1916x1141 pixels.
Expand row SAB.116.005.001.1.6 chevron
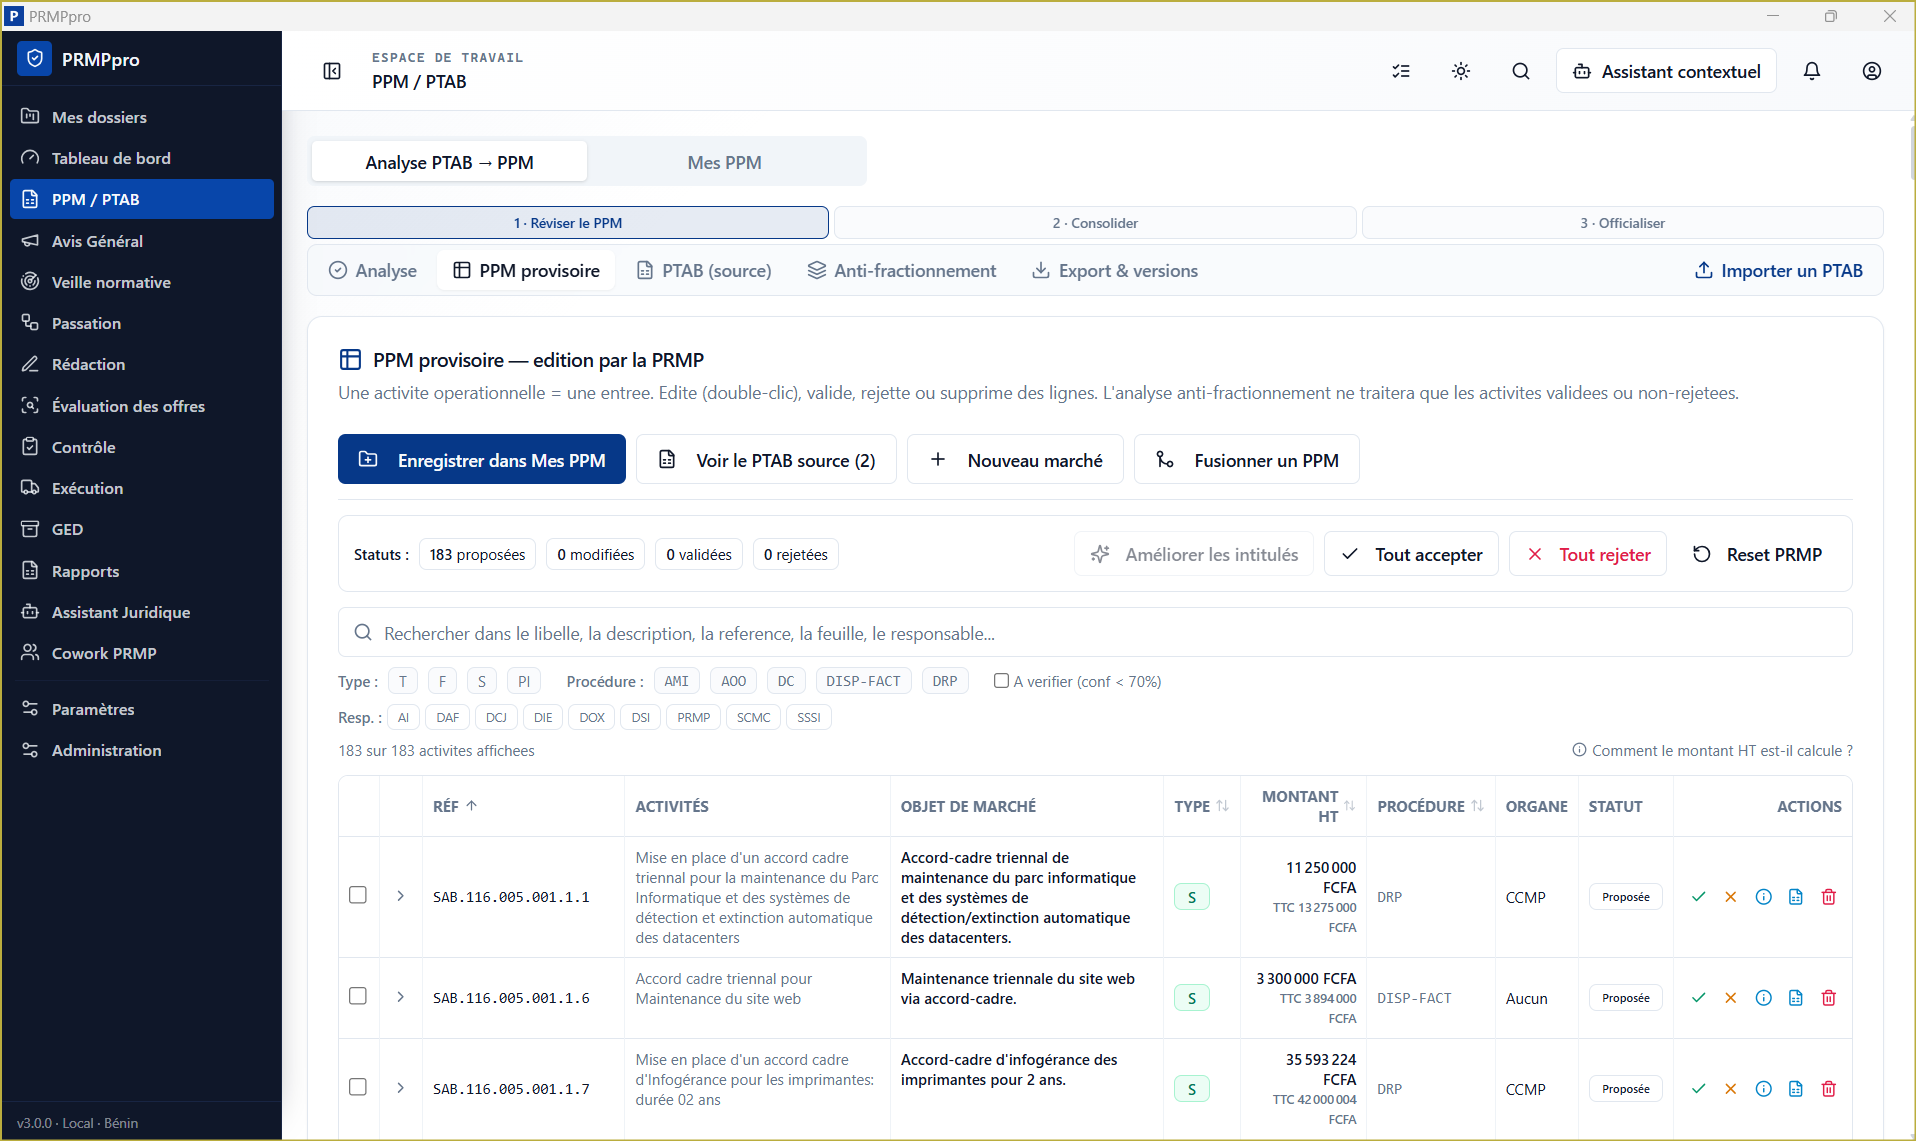pyautogui.click(x=401, y=997)
